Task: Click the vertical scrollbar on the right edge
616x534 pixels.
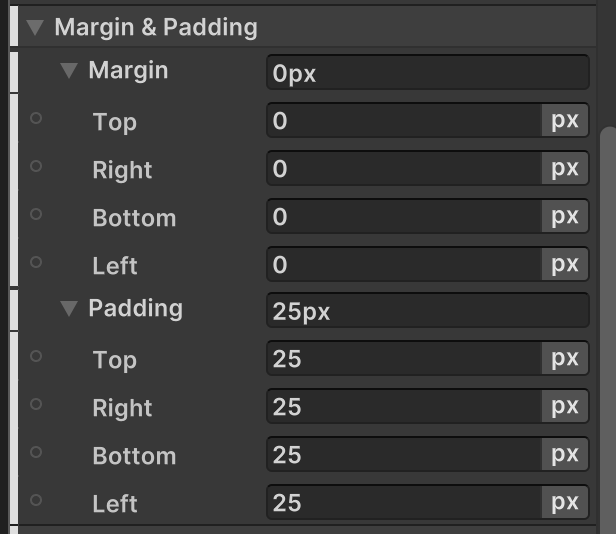Action: (607, 300)
